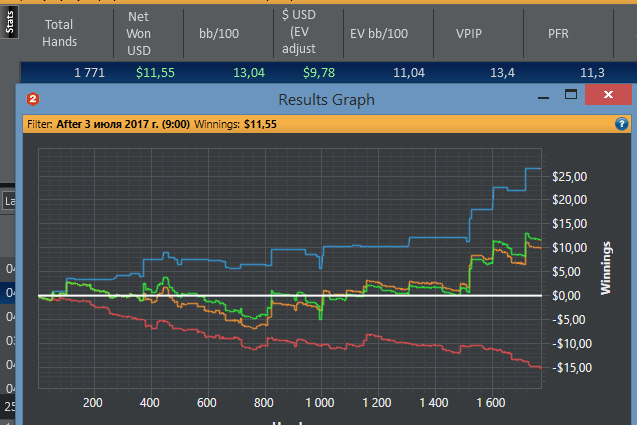Sort by VPIP column header
The height and width of the screenshot is (425, 637).
tap(468, 33)
